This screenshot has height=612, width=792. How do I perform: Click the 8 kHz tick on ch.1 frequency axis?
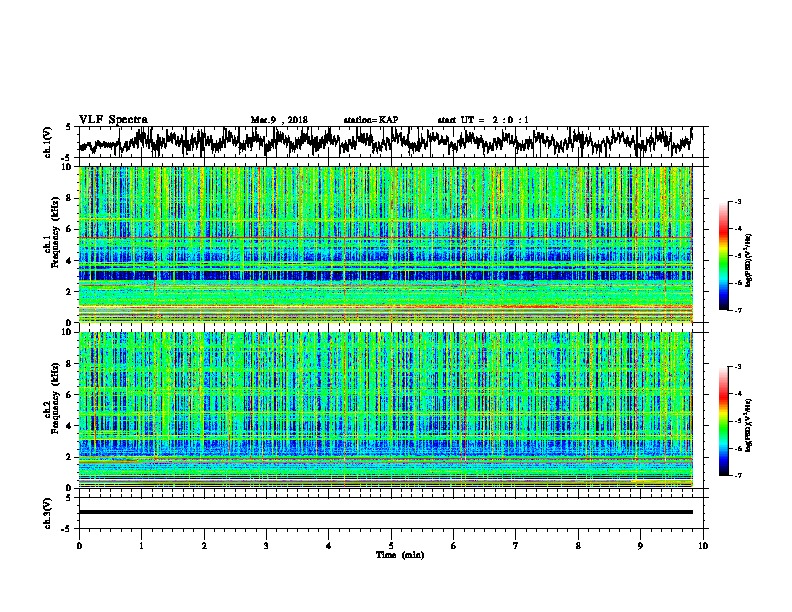point(69,198)
